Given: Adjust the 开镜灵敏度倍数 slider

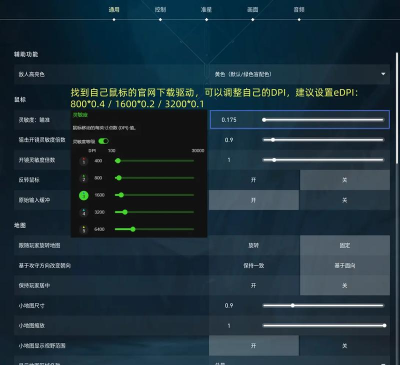Looking at the screenshot, I should (x=323, y=160).
